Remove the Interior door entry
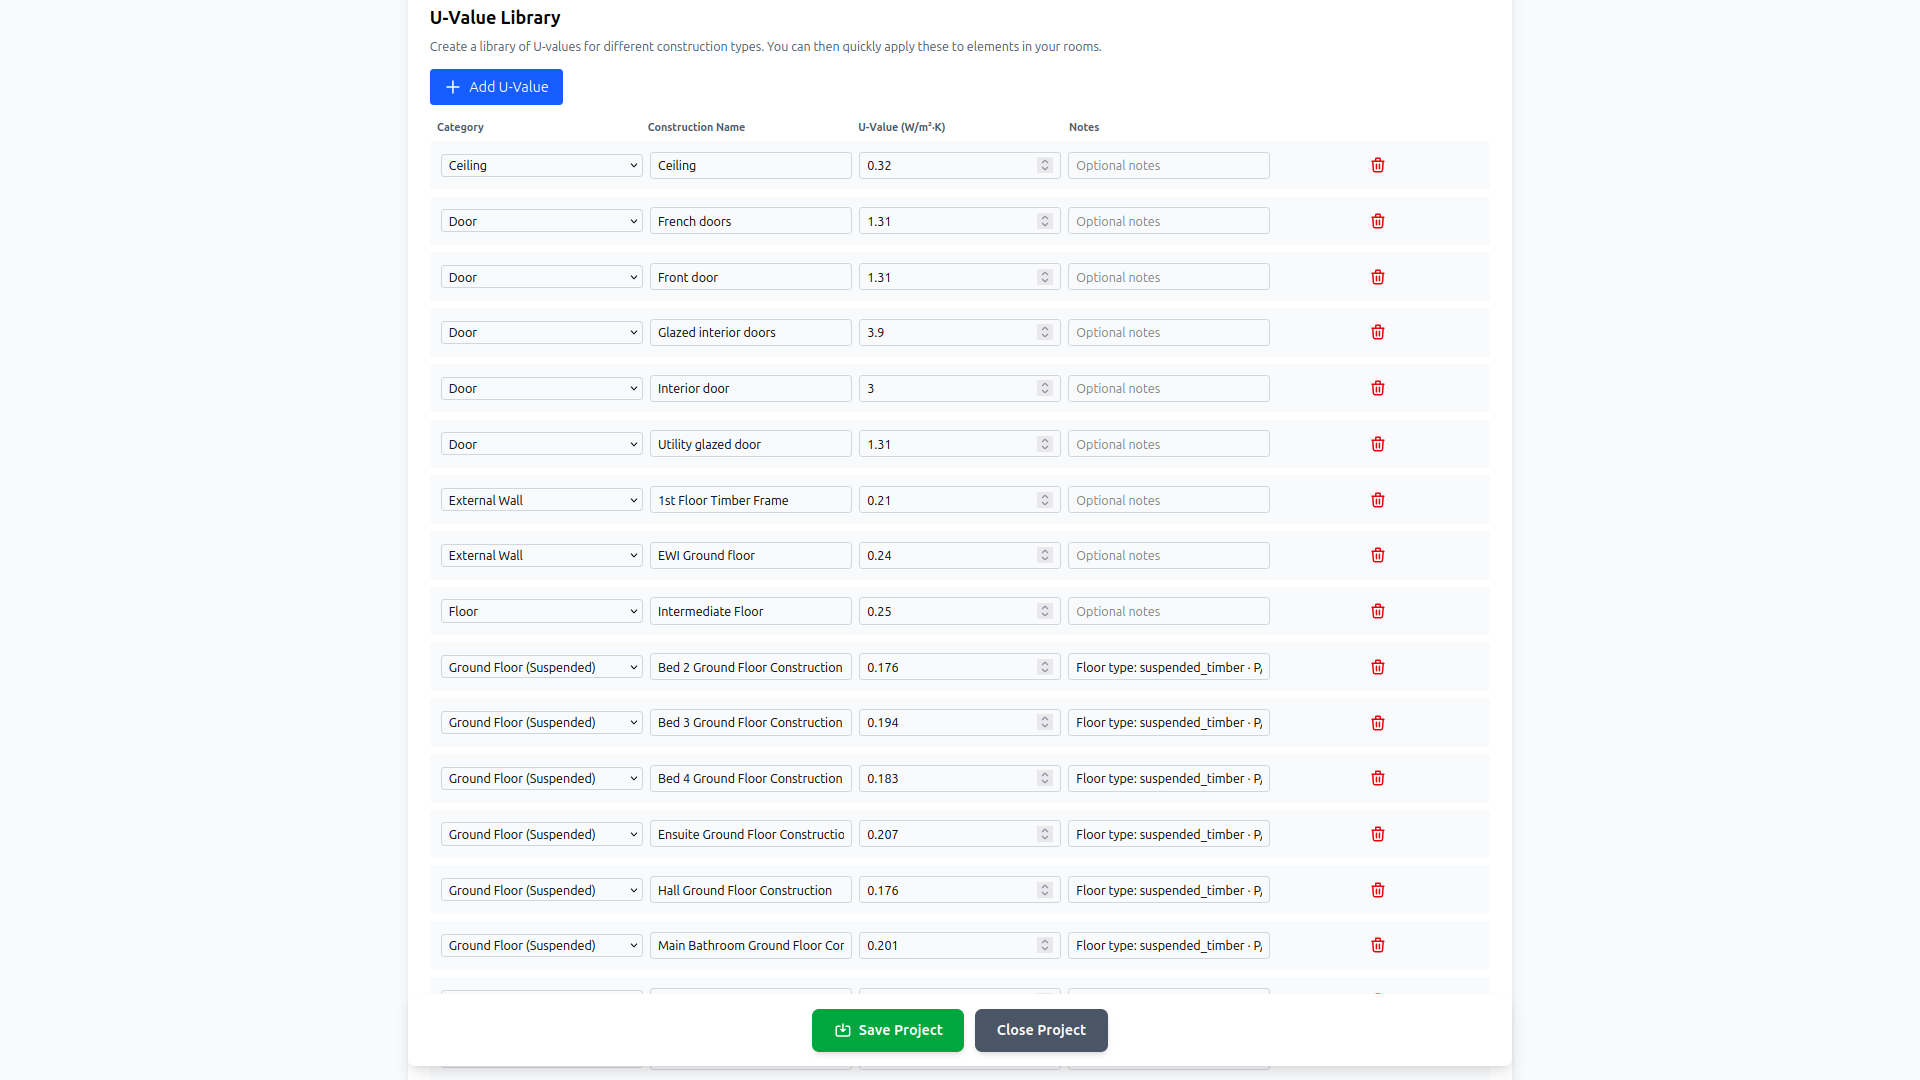This screenshot has height=1080, width=1920. pyautogui.click(x=1377, y=388)
